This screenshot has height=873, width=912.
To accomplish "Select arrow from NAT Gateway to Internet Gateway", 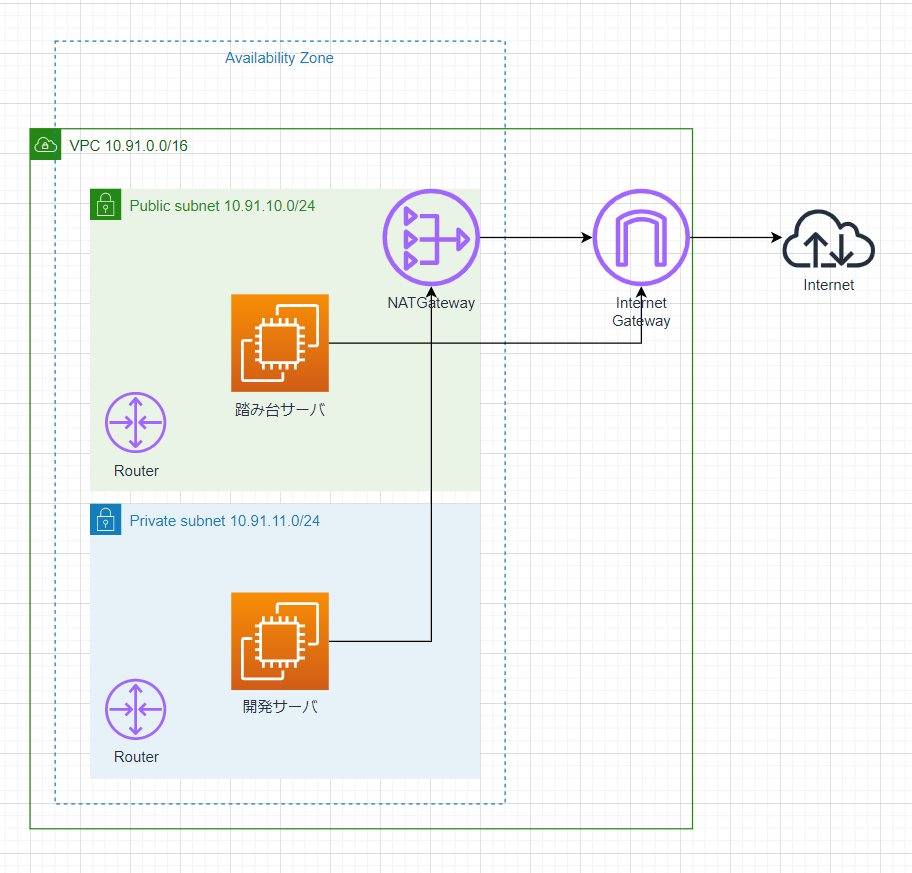I will [x=536, y=237].
